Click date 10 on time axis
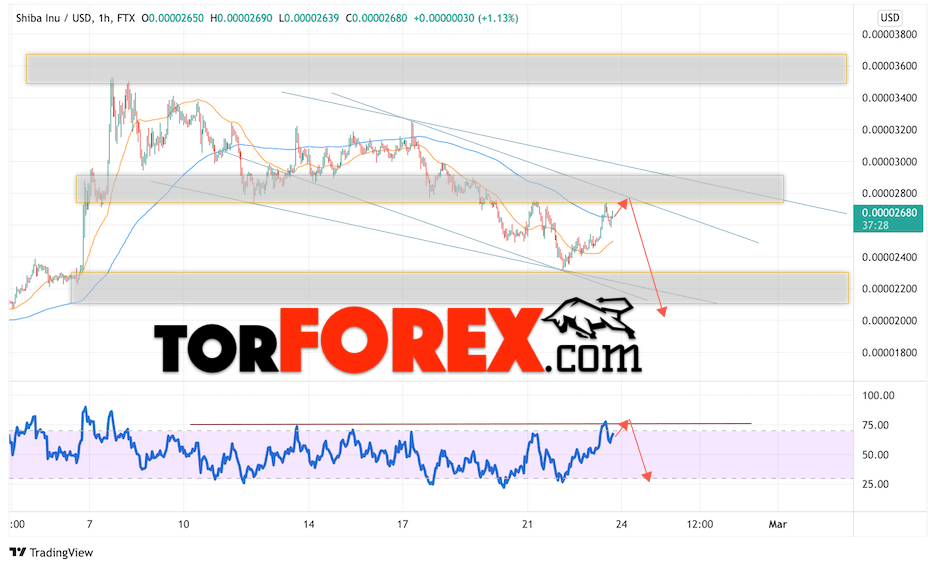Viewport: 936px width, 568px height. point(183,524)
